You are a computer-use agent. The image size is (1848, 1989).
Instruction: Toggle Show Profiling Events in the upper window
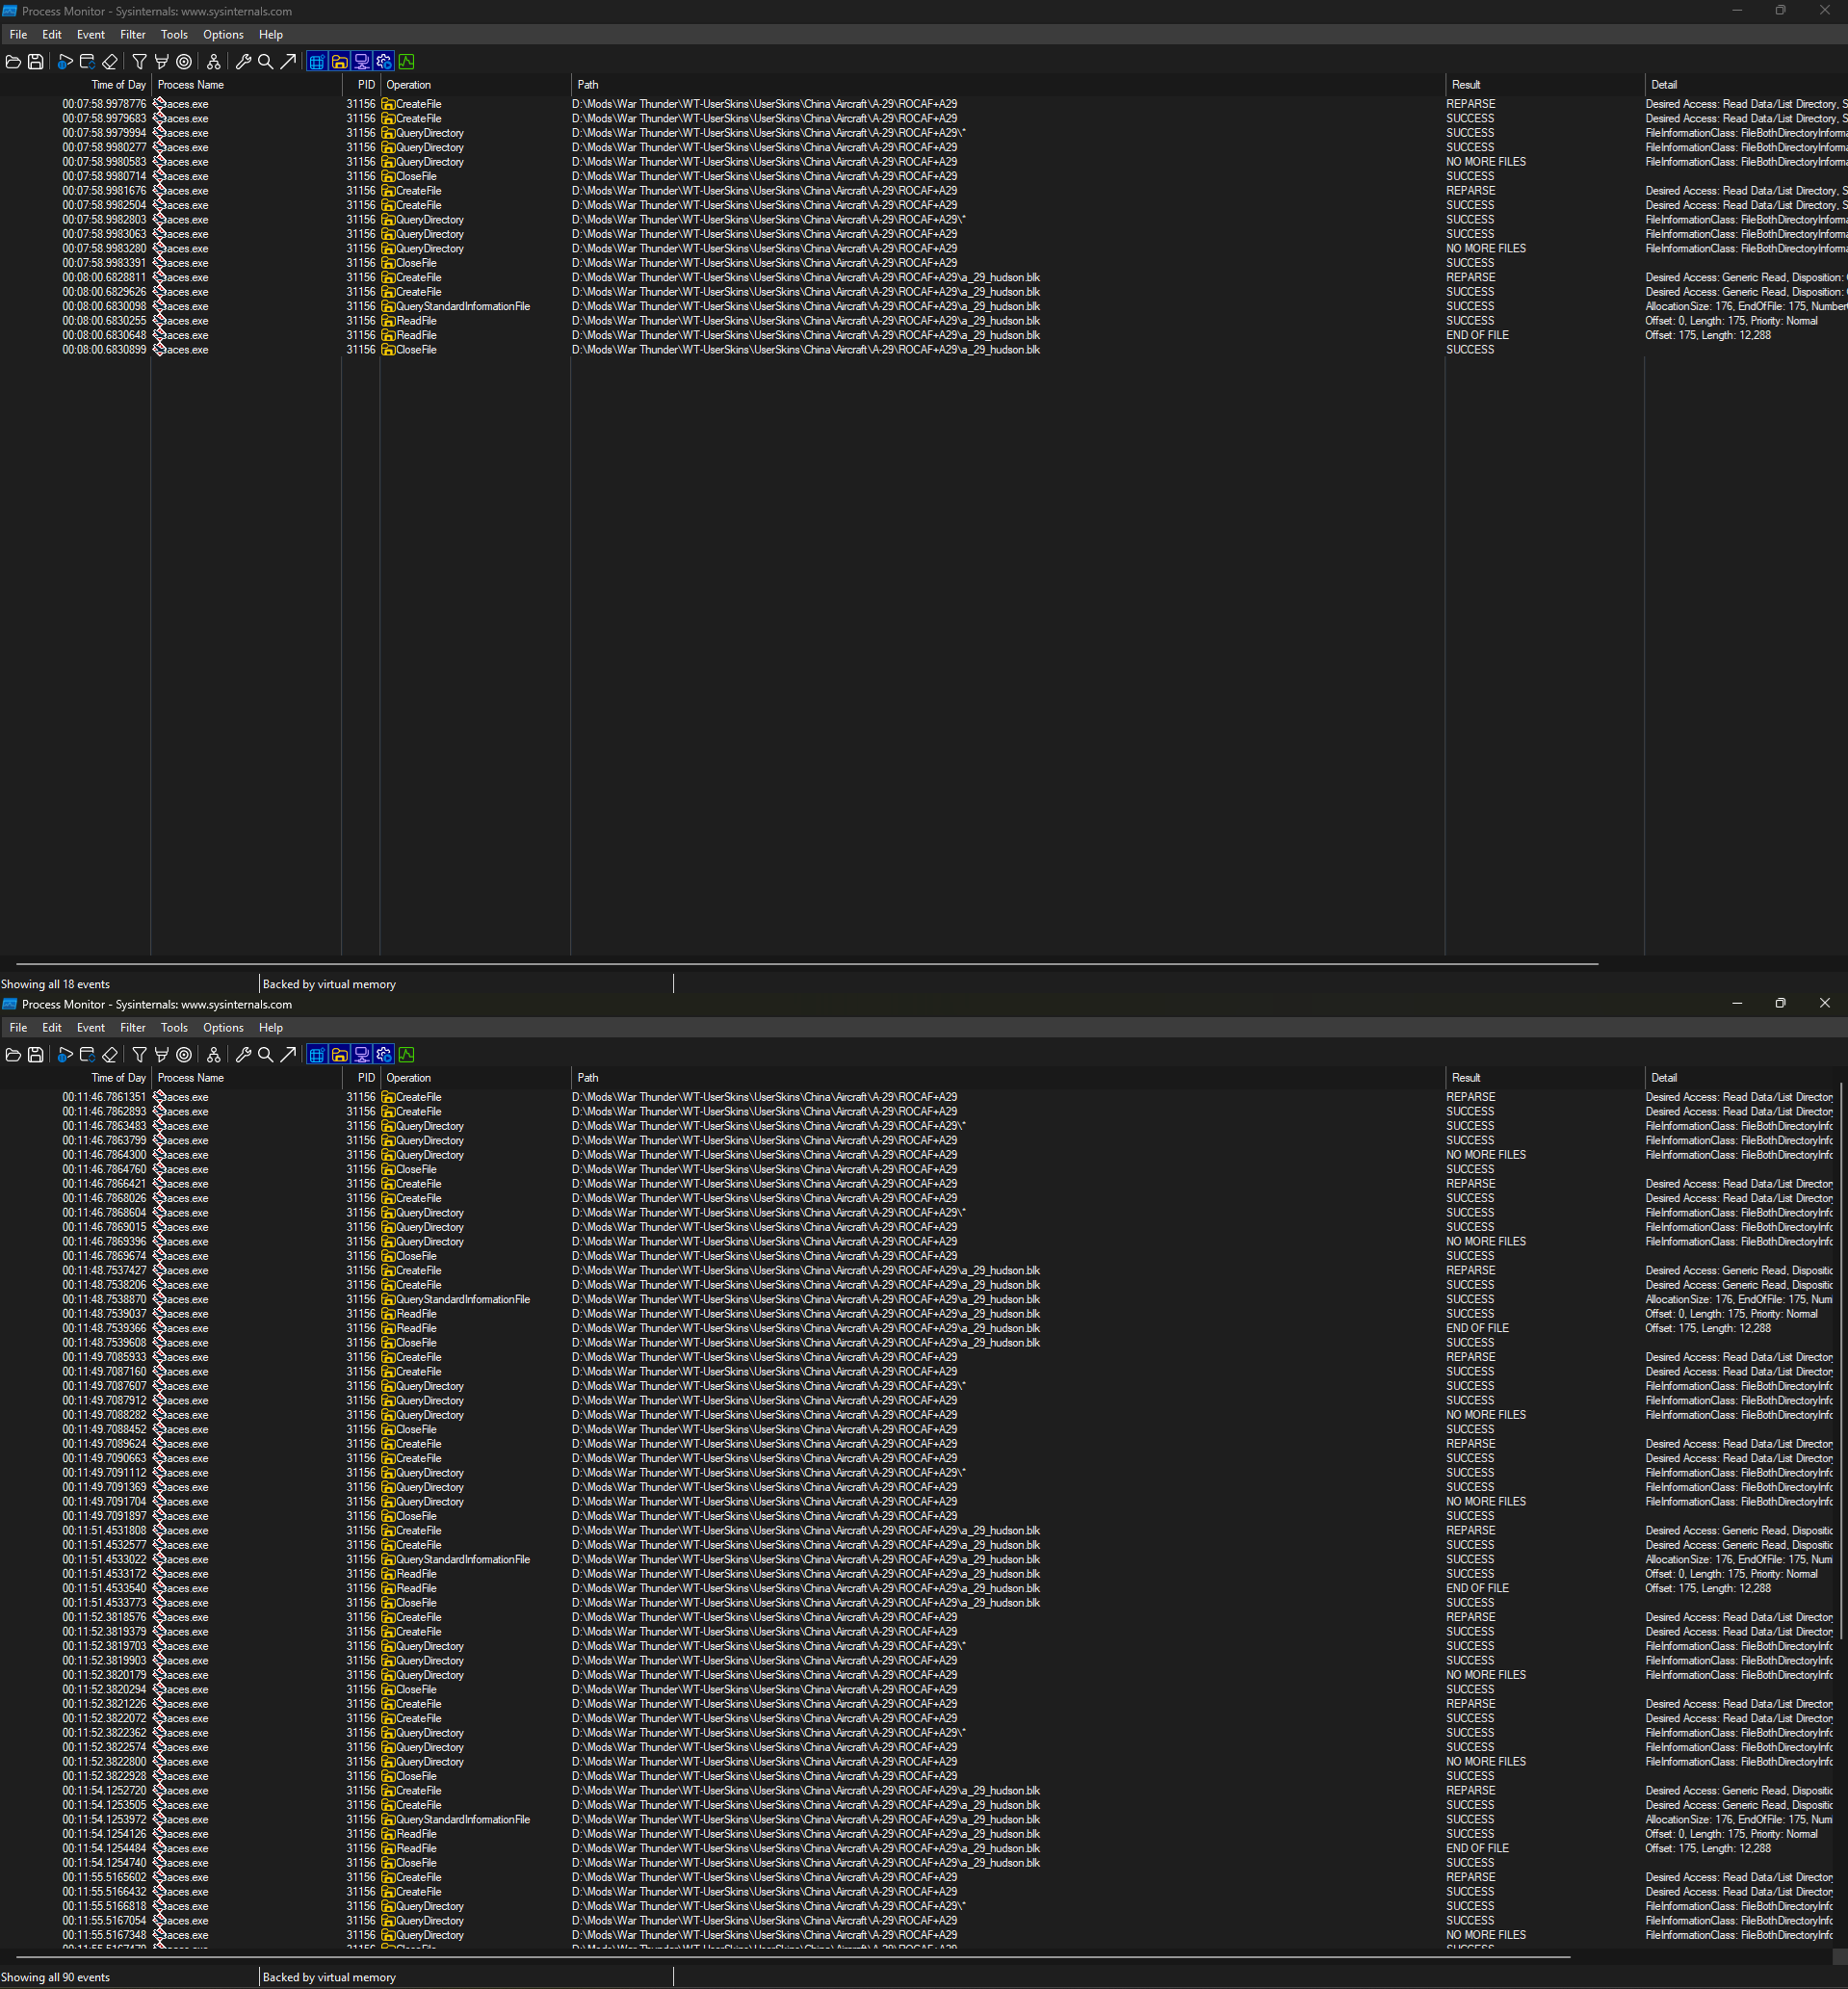(x=407, y=62)
